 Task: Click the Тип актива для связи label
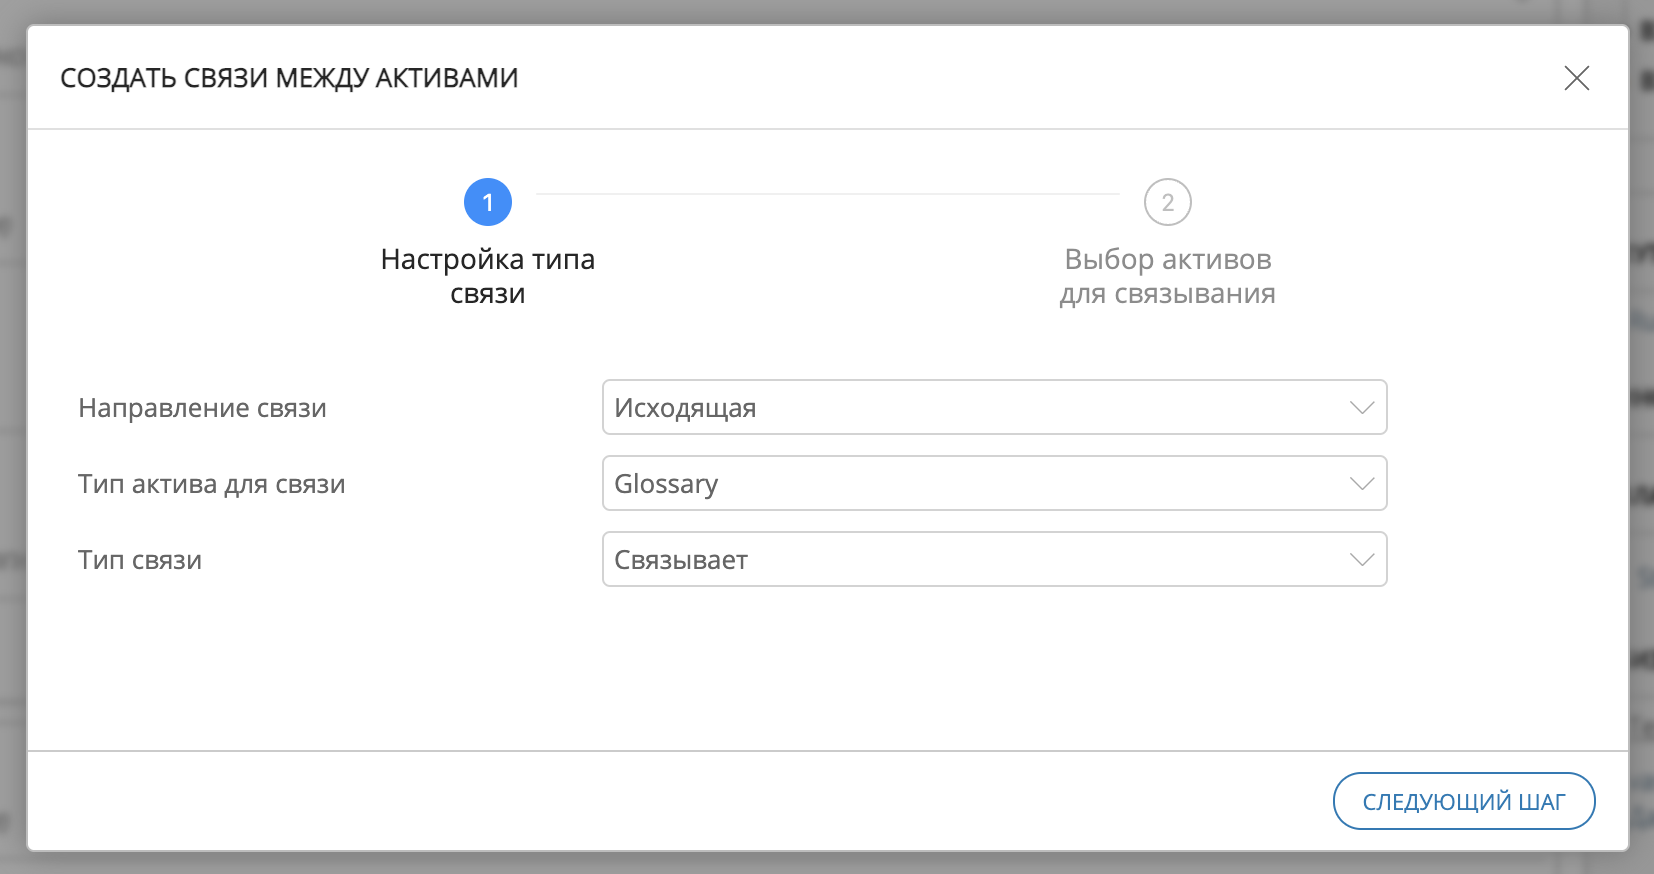pos(211,484)
